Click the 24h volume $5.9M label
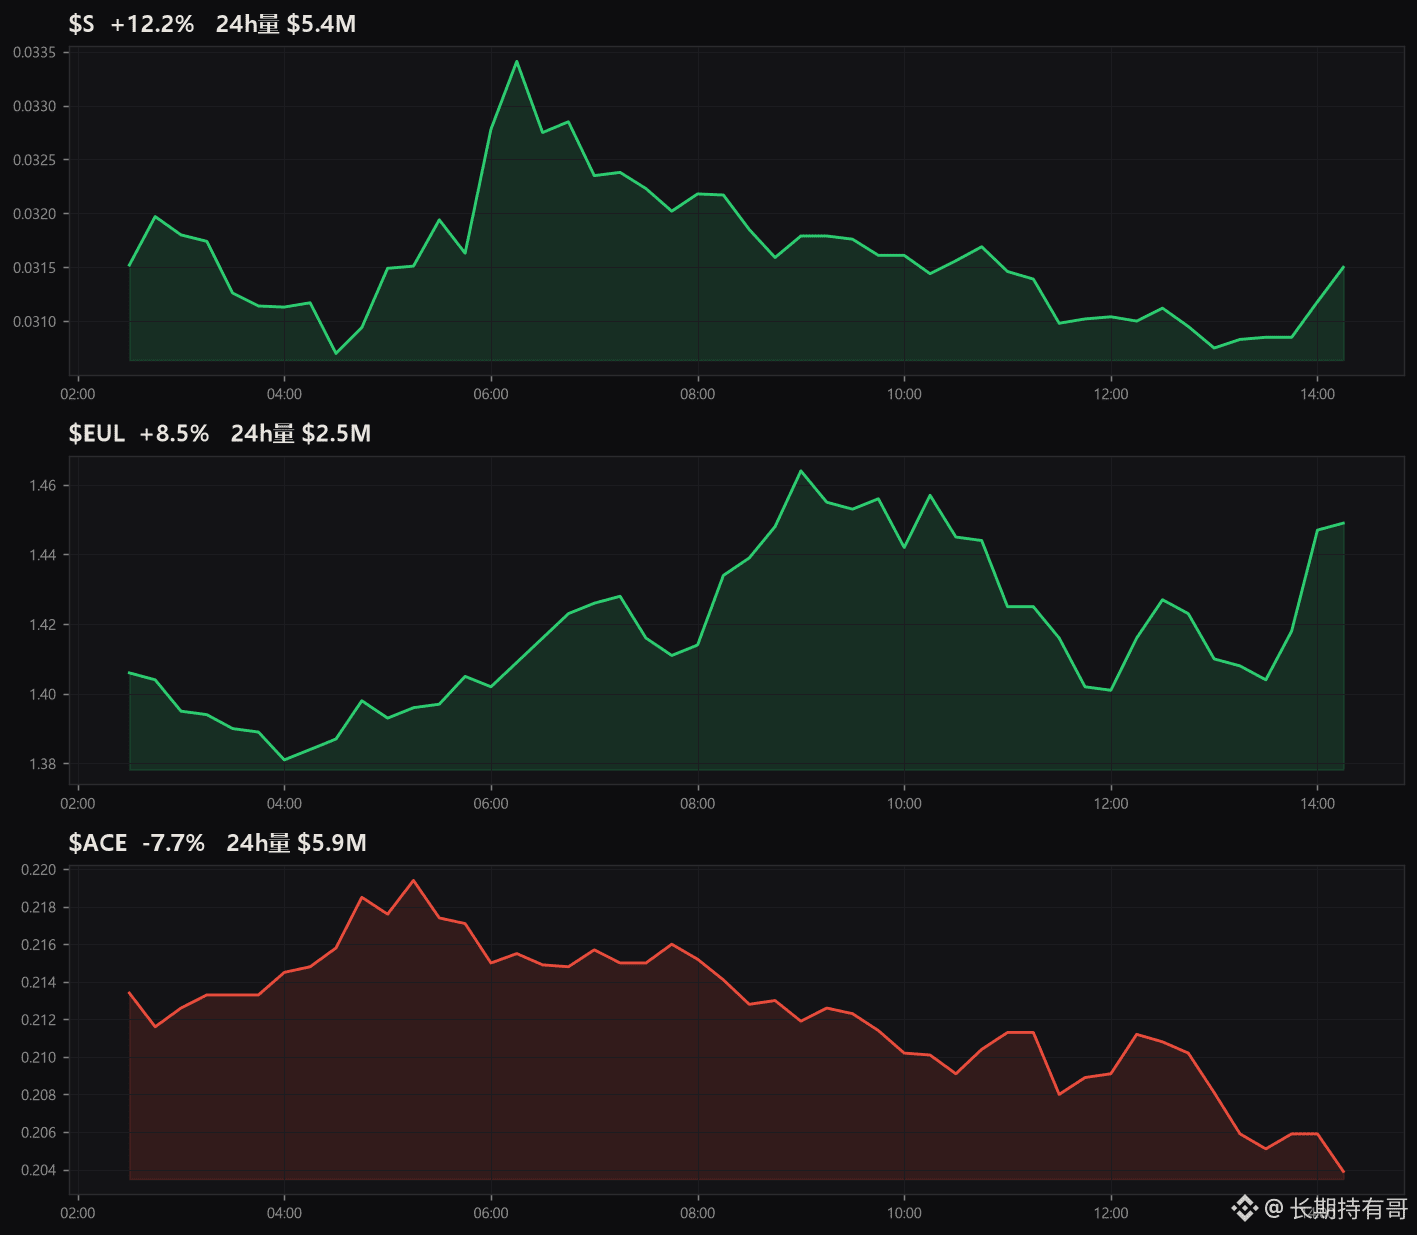This screenshot has width=1417, height=1235. (x=296, y=843)
